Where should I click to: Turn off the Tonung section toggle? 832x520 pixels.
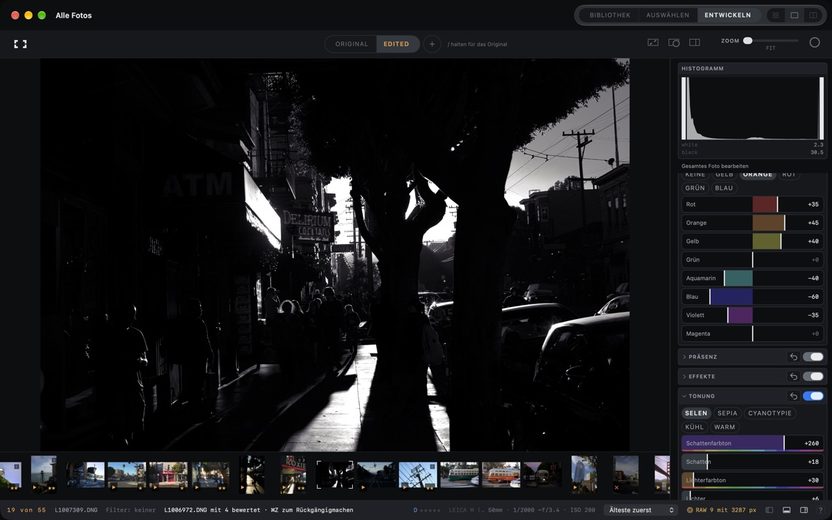(x=813, y=396)
